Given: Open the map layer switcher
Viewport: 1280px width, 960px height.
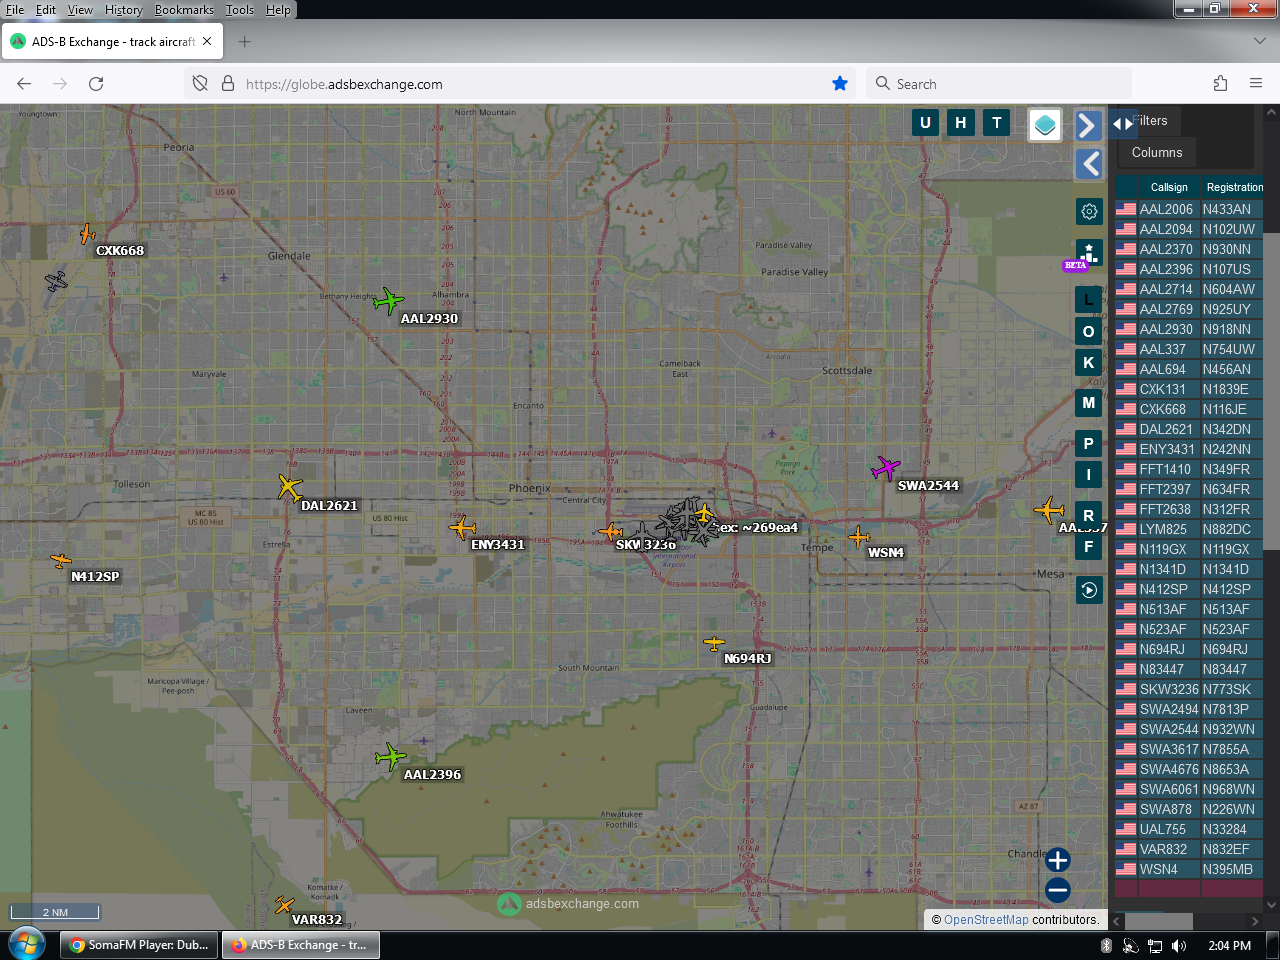Looking at the screenshot, I should tap(1045, 125).
